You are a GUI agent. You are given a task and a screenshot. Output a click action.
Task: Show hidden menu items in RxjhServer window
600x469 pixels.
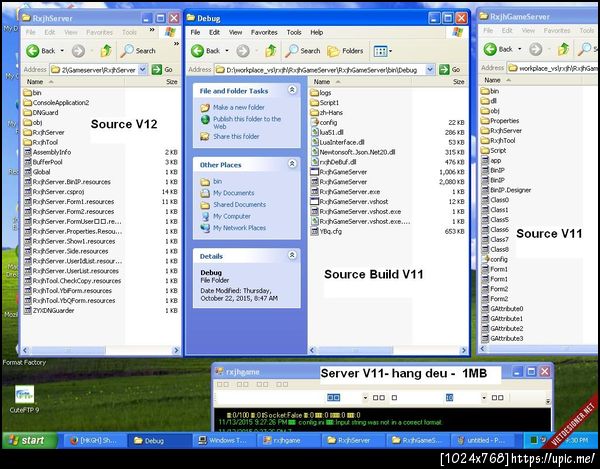(152, 30)
